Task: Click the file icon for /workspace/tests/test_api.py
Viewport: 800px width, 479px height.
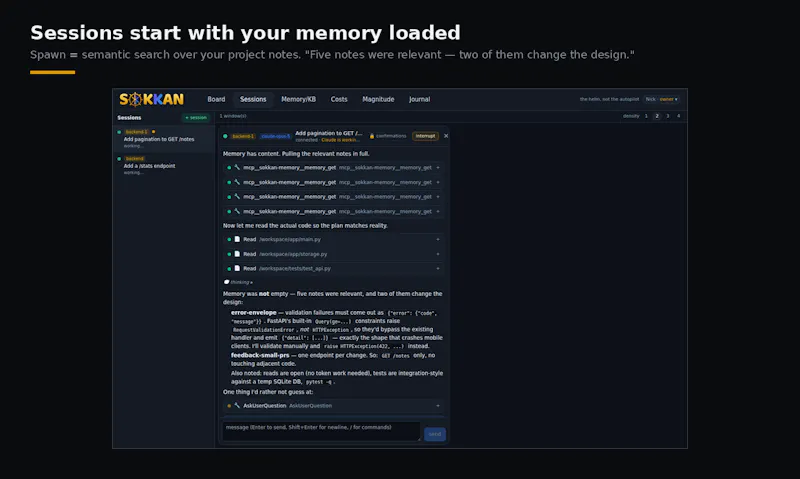Action: click(237, 268)
